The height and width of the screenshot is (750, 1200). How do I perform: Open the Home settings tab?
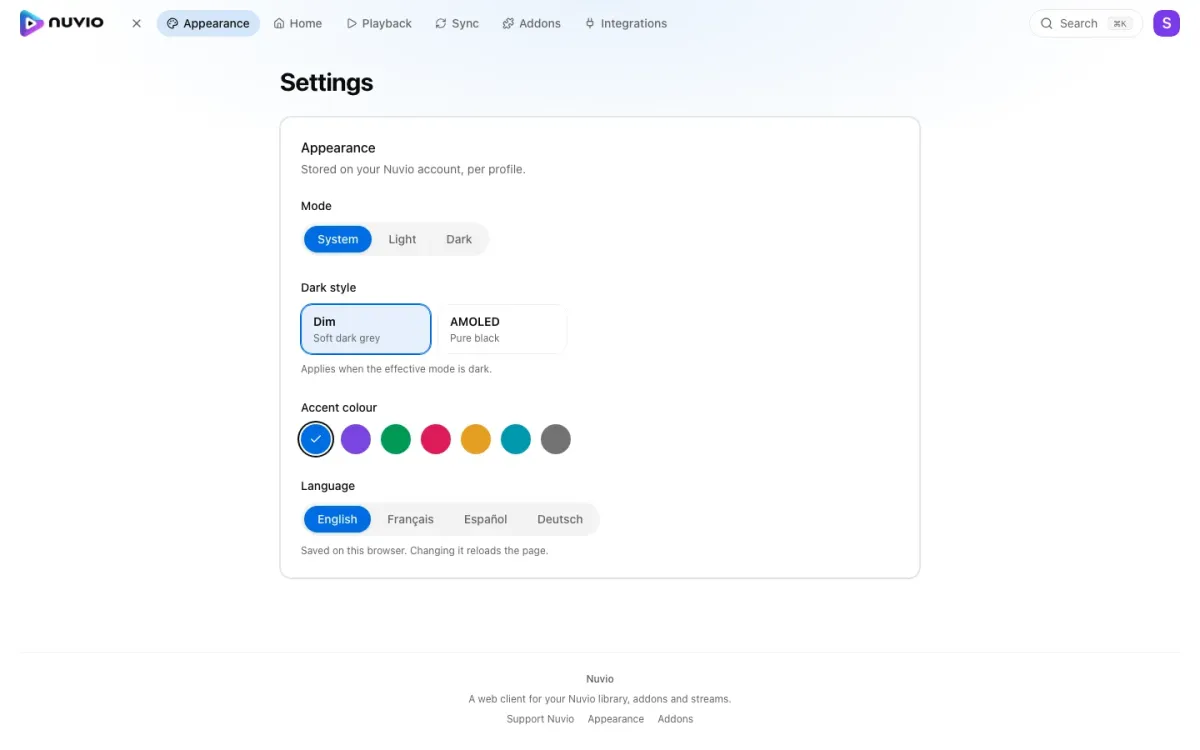[298, 23]
